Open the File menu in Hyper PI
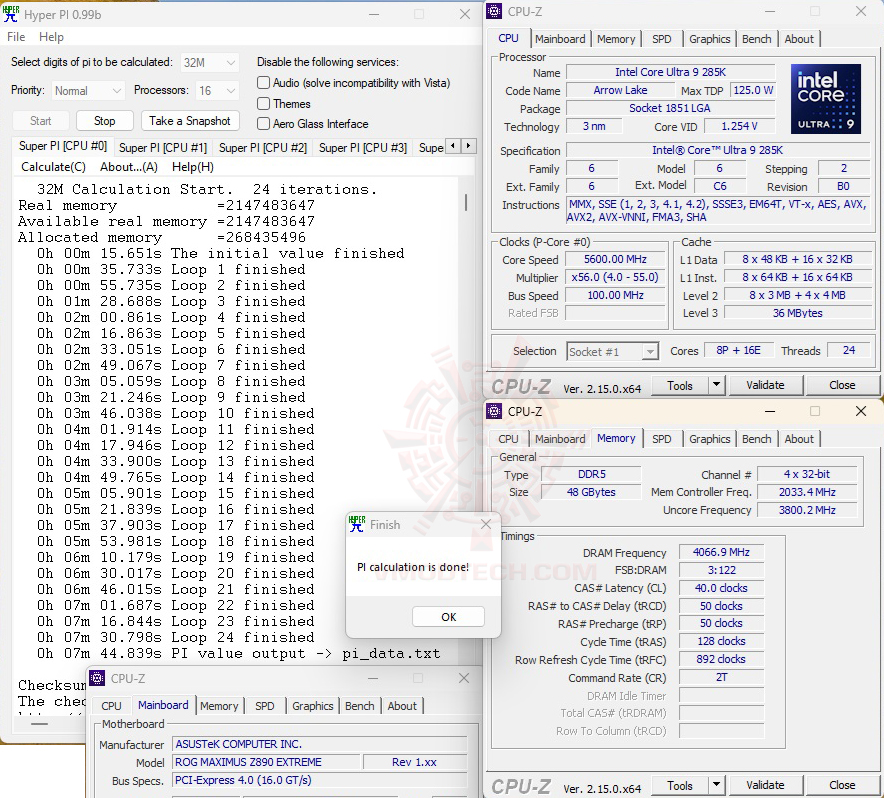This screenshot has height=798, width=884. [x=16, y=37]
